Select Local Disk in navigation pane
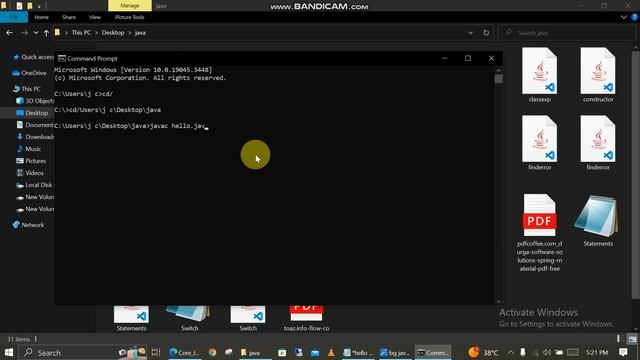Image resolution: width=640 pixels, height=360 pixels. (x=34, y=185)
